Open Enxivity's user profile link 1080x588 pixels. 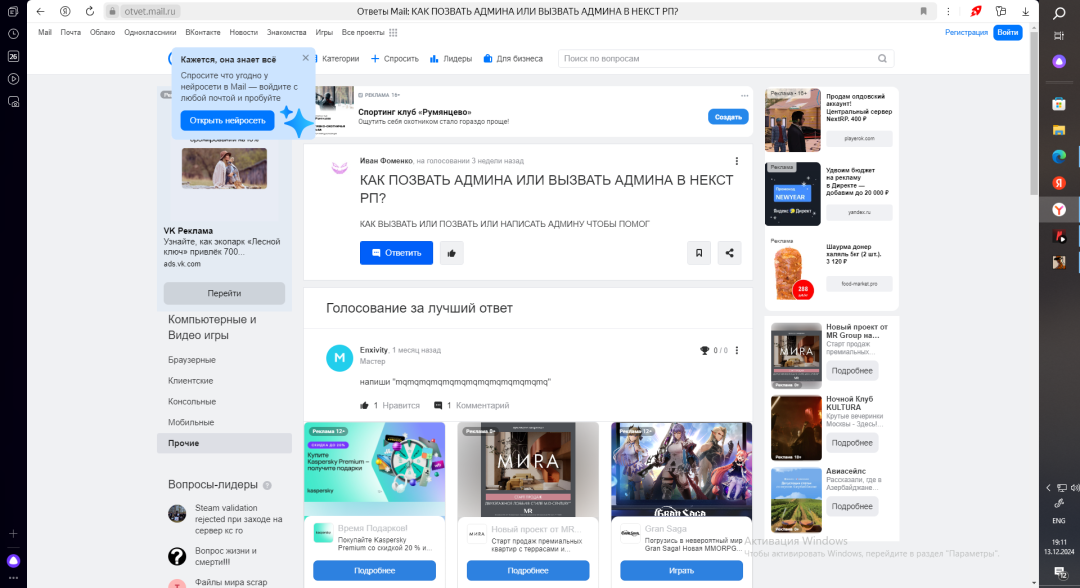tap(373, 350)
